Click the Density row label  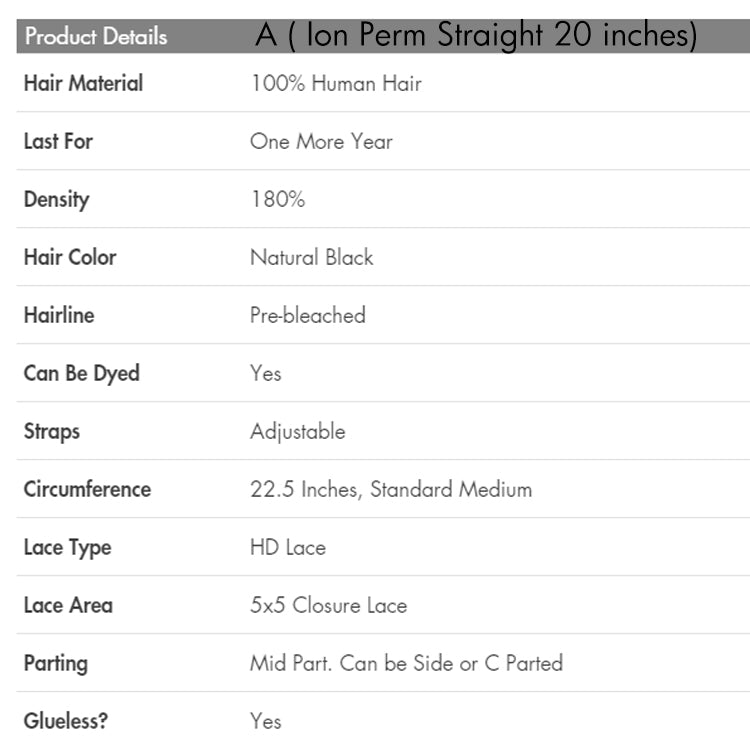point(56,199)
